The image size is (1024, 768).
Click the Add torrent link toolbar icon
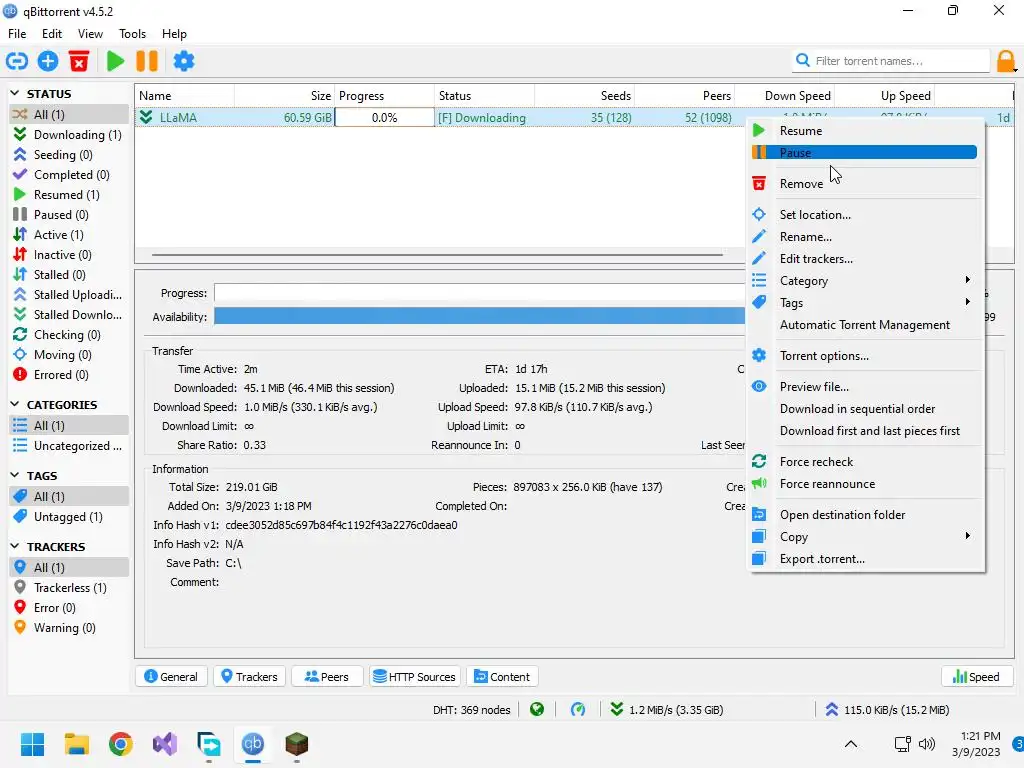17,61
